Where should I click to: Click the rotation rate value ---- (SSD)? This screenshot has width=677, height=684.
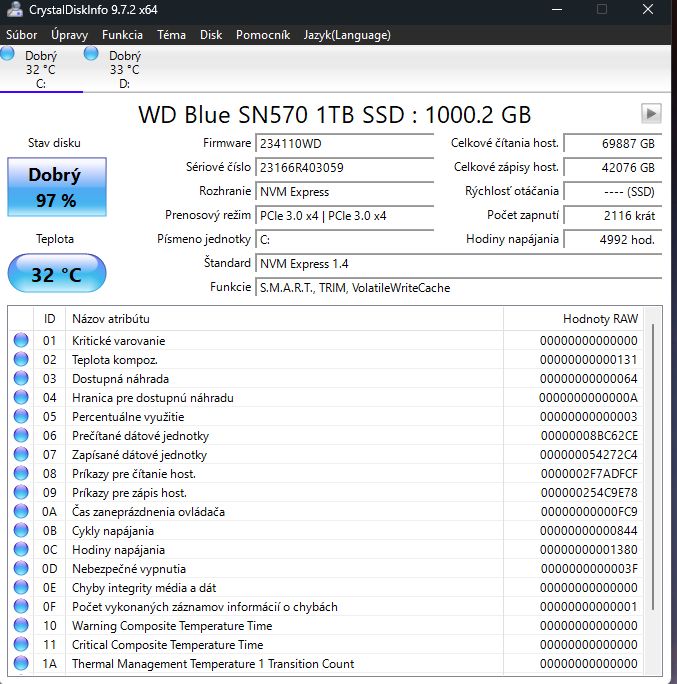point(612,192)
